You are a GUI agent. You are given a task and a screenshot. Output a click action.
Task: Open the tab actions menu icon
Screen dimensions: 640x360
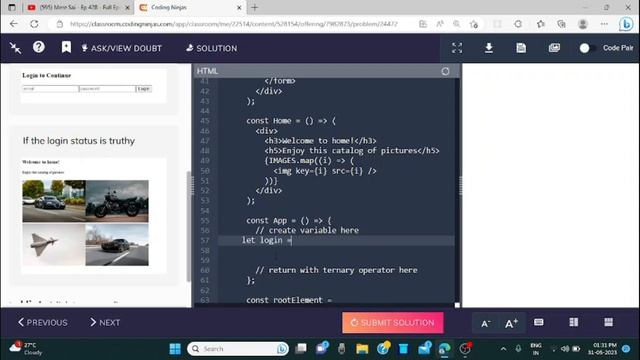click(x=11, y=7)
